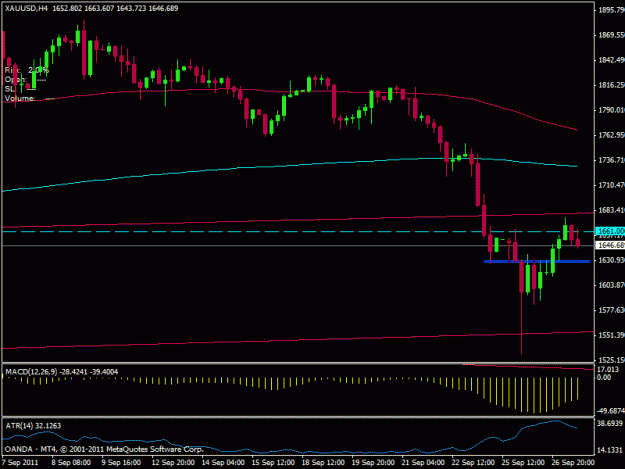625x469 pixels.
Task: Click the 1895.79 price scale value
Action: point(611,10)
